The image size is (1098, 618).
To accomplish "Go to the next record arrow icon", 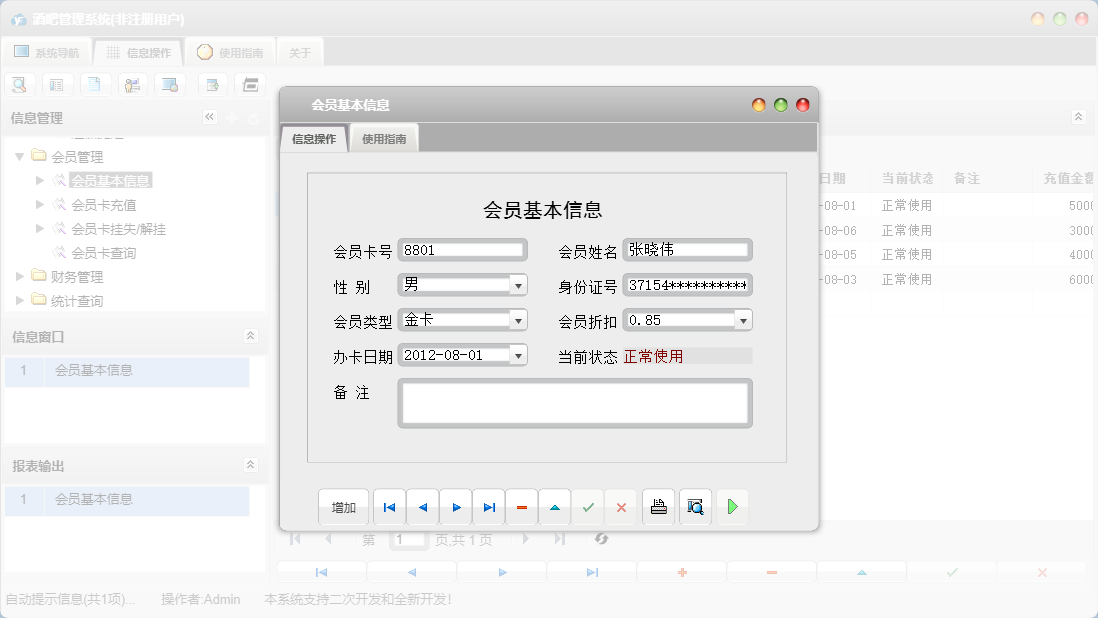I will pos(455,507).
